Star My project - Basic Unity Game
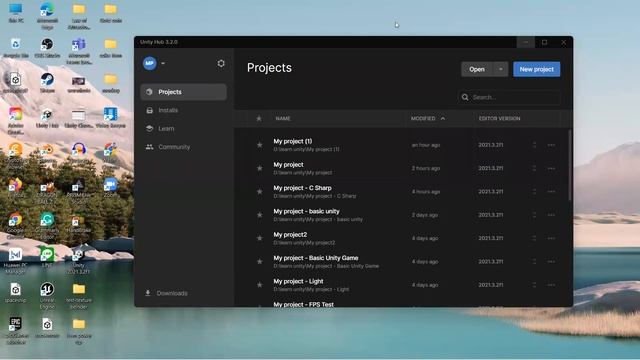Screen dimensions: 640x360 coord(259,261)
